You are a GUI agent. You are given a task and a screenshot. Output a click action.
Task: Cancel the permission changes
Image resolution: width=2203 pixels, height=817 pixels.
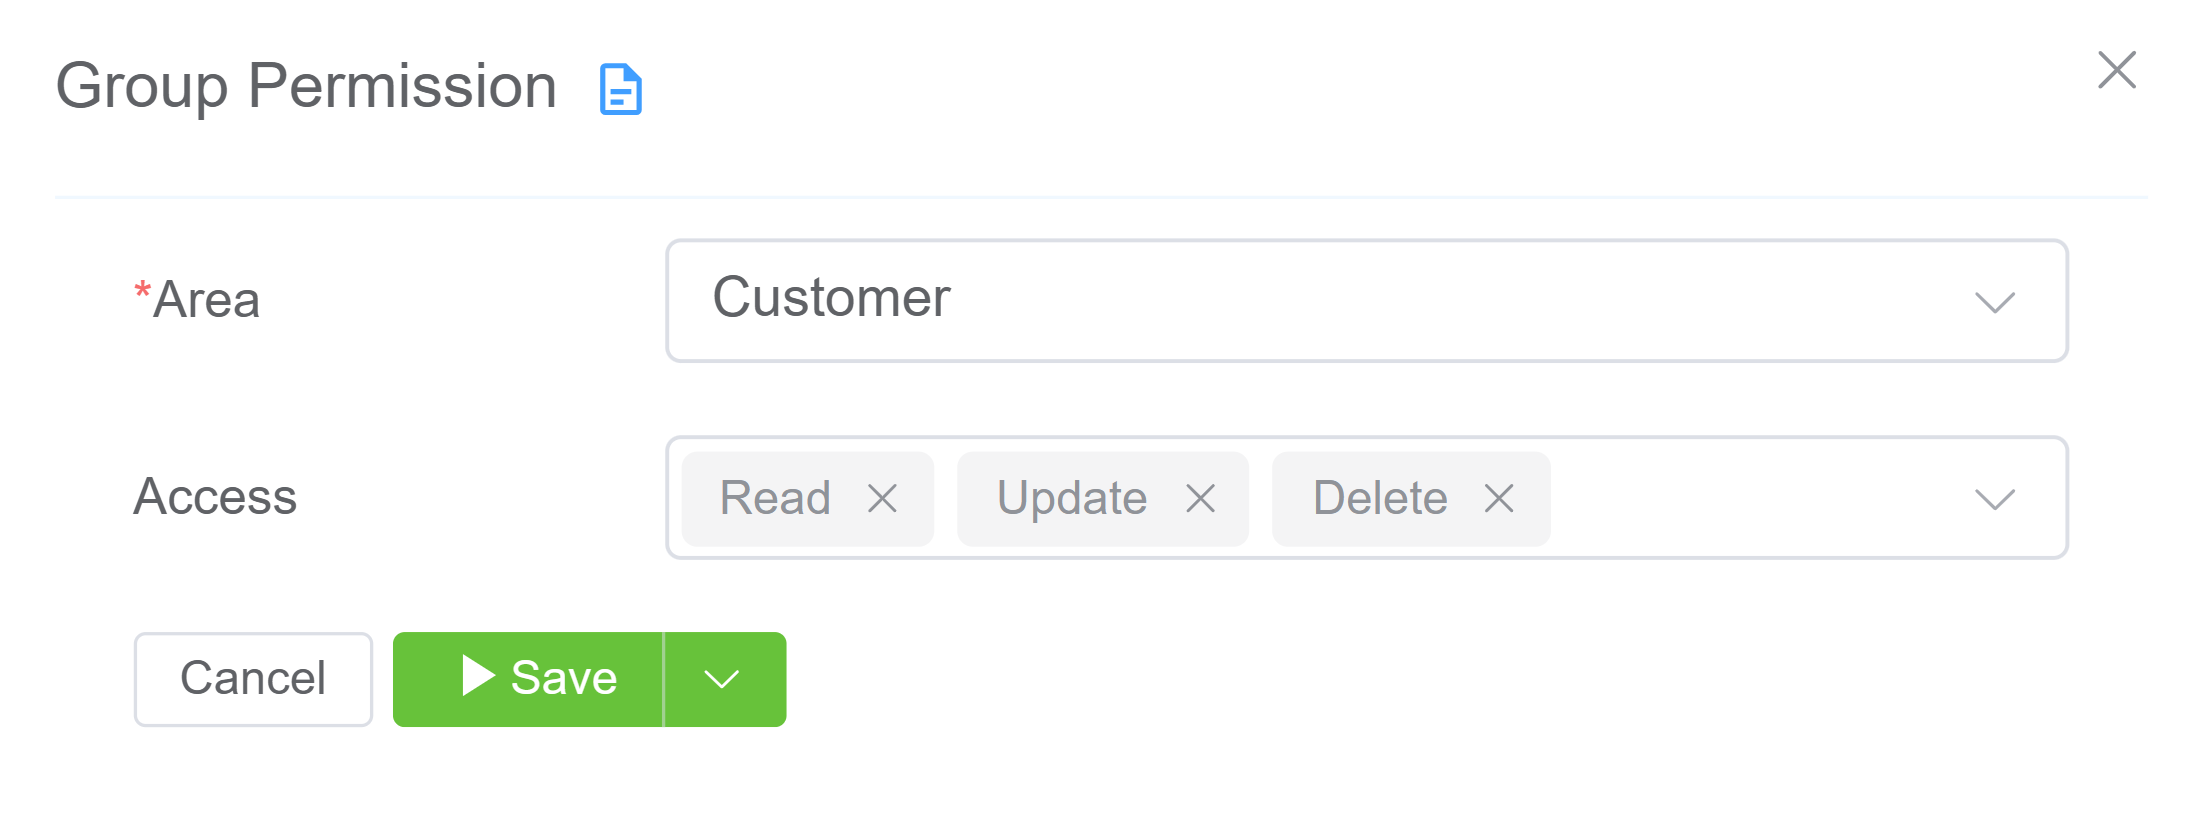(x=253, y=679)
